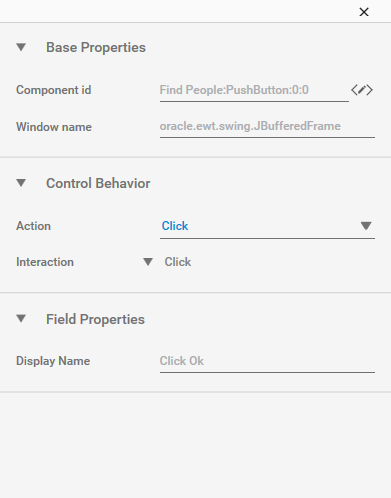The height and width of the screenshot is (498, 391).
Task: Click the Field Properties heading
Action: tap(95, 319)
